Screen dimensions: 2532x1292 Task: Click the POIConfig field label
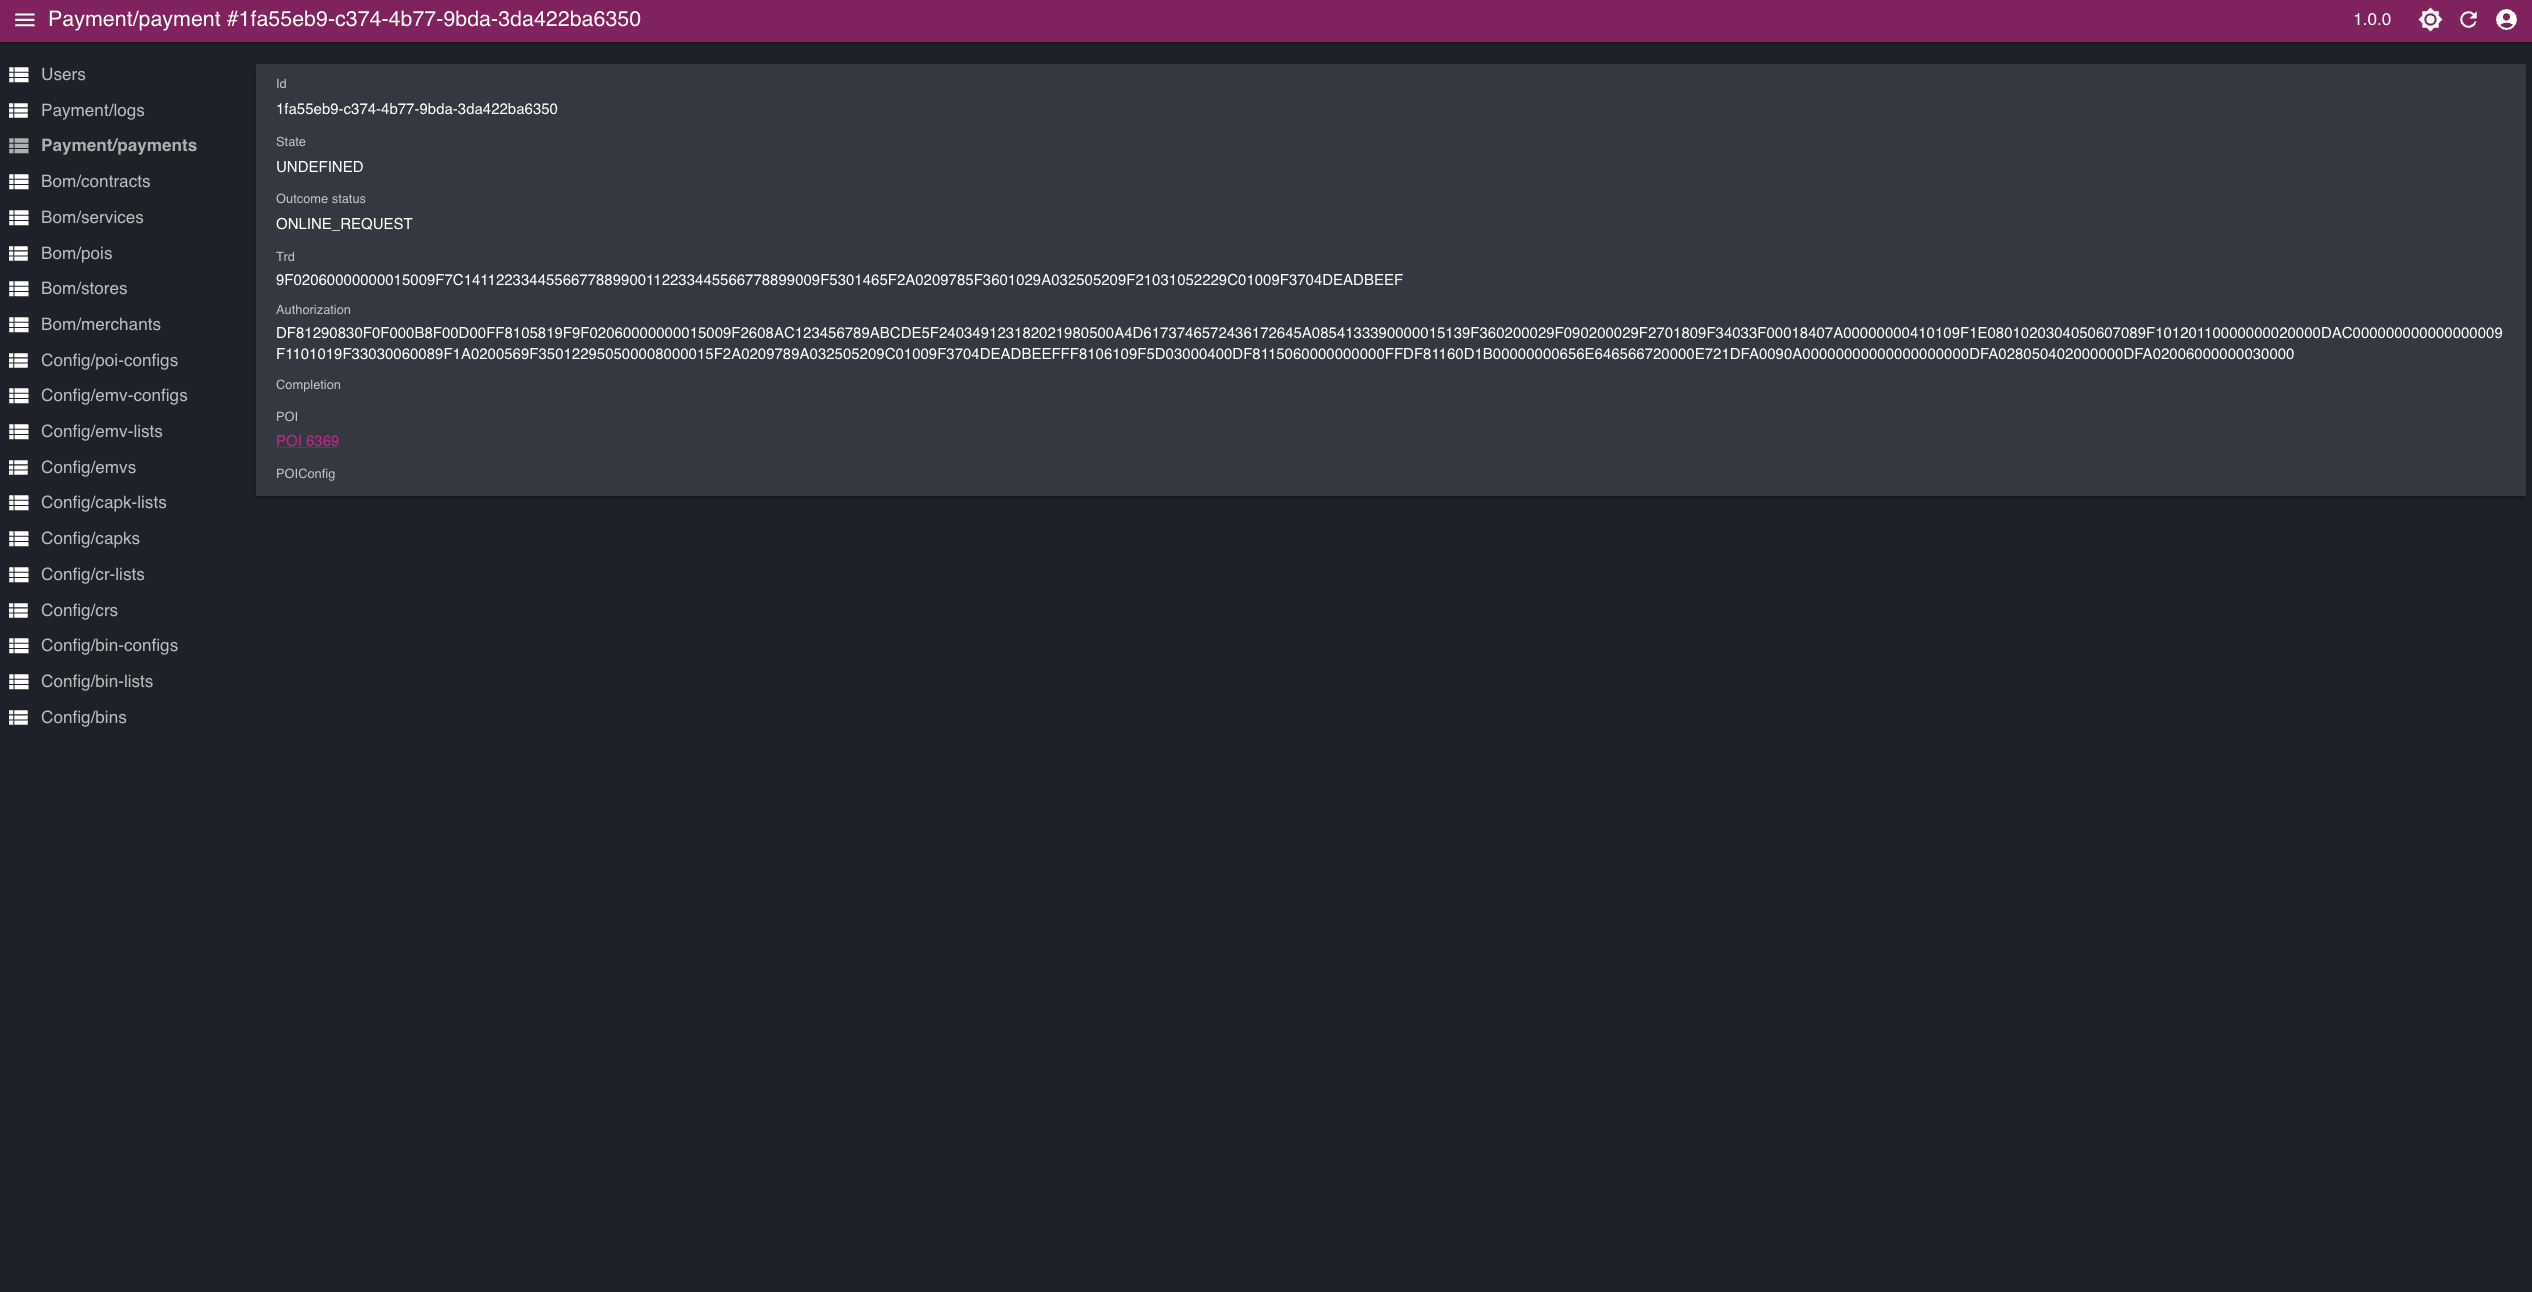point(305,474)
